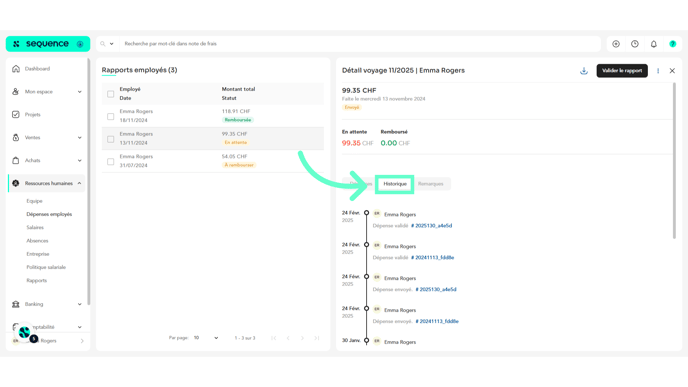Screen dimensions: 688x387
Task: Click the Projets checkmark icon
Action: click(16, 115)
